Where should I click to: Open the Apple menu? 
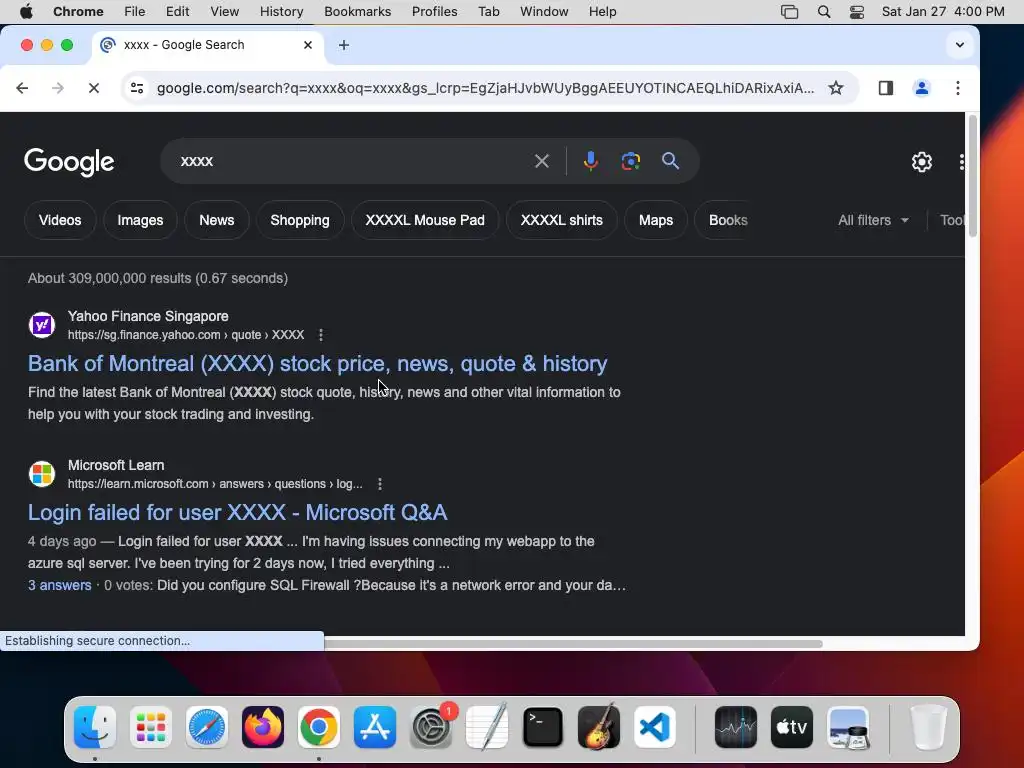[x=26, y=12]
